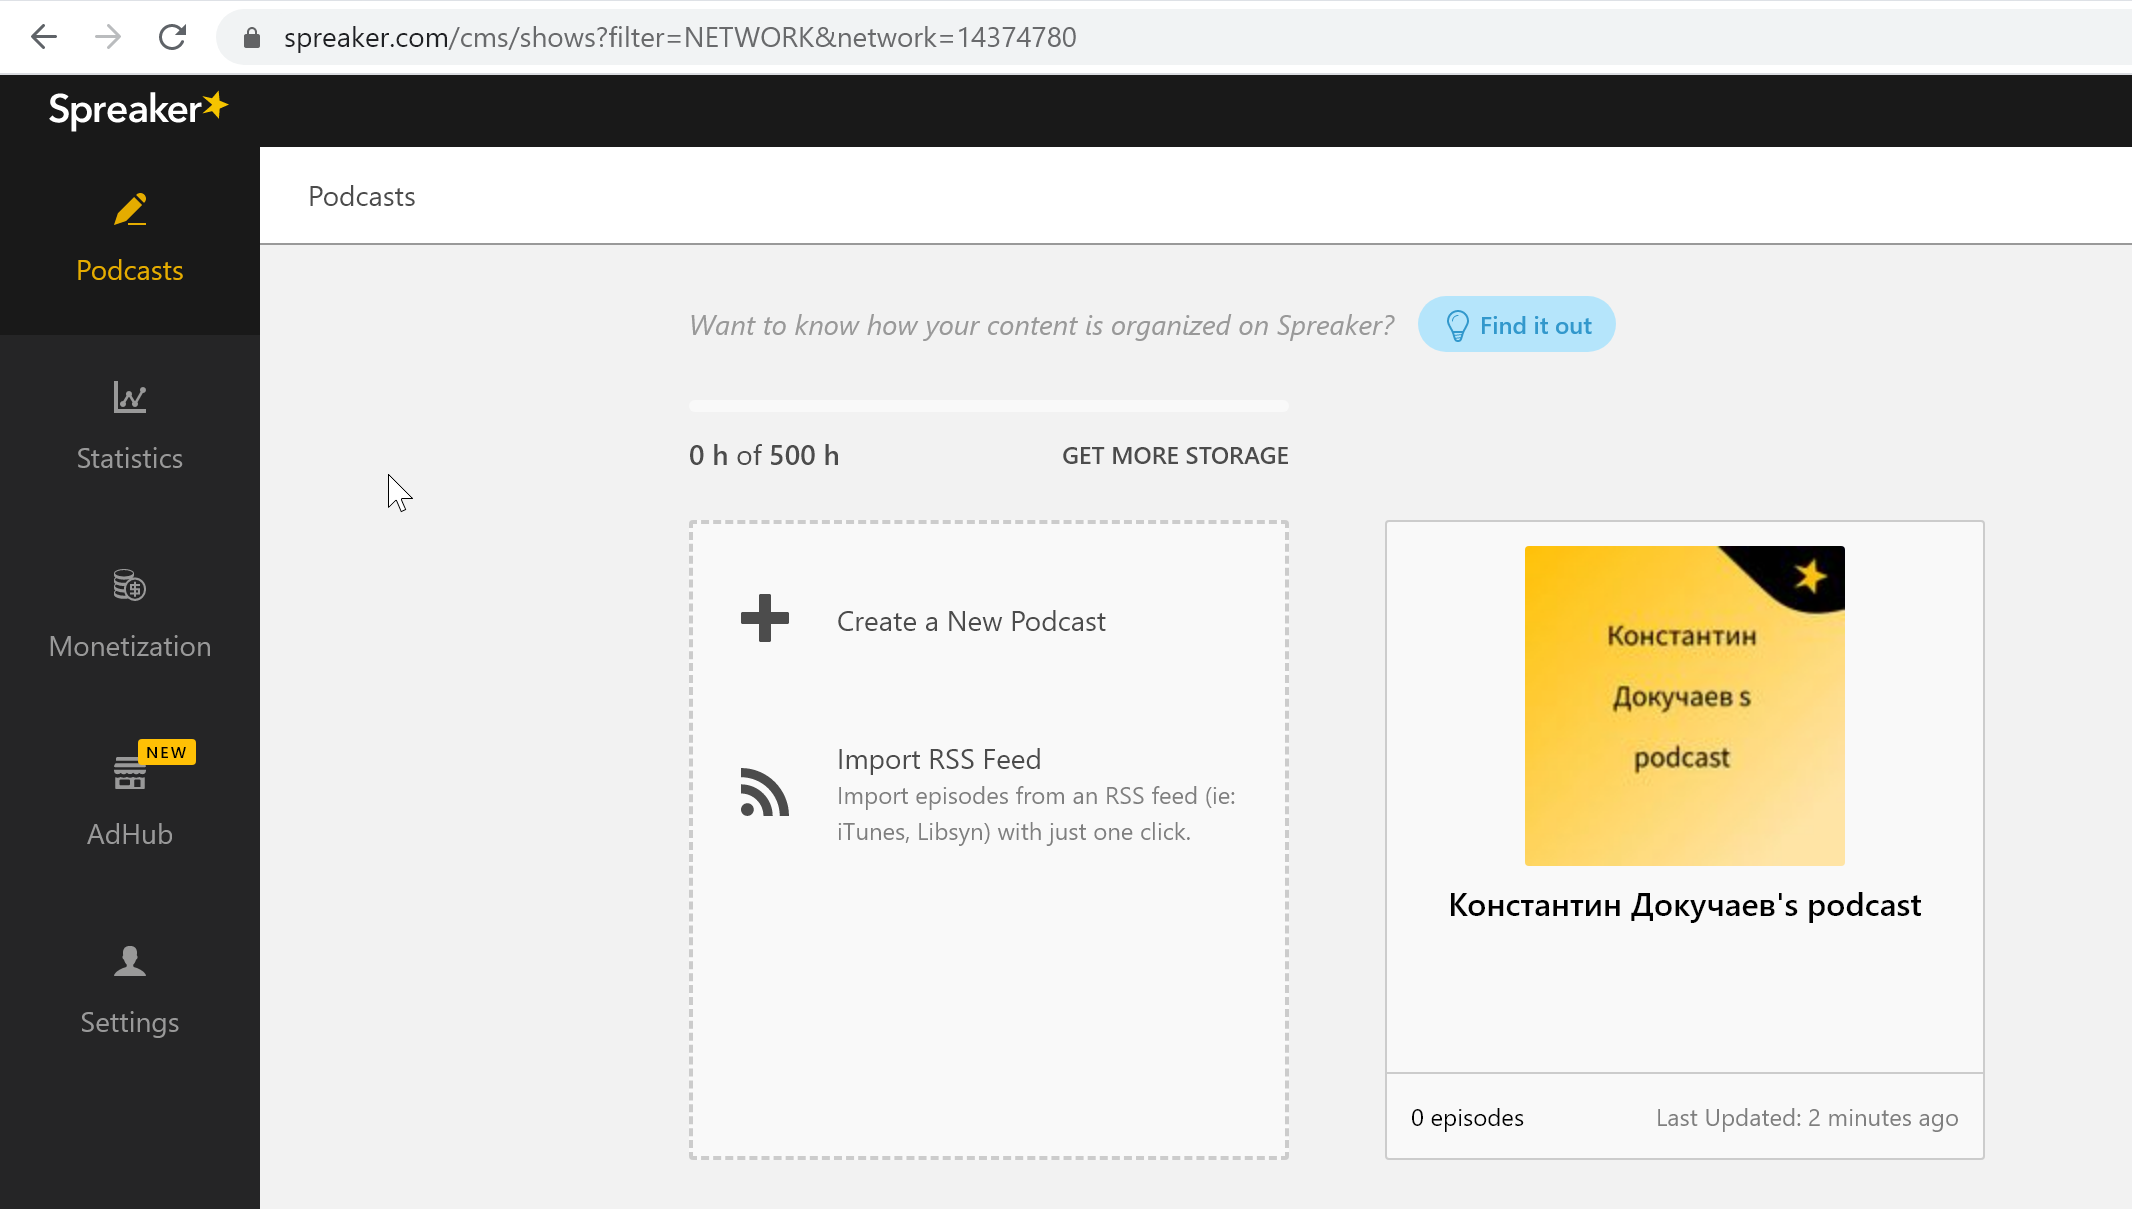
Task: Click the RSS feed icon
Action: [x=765, y=793]
